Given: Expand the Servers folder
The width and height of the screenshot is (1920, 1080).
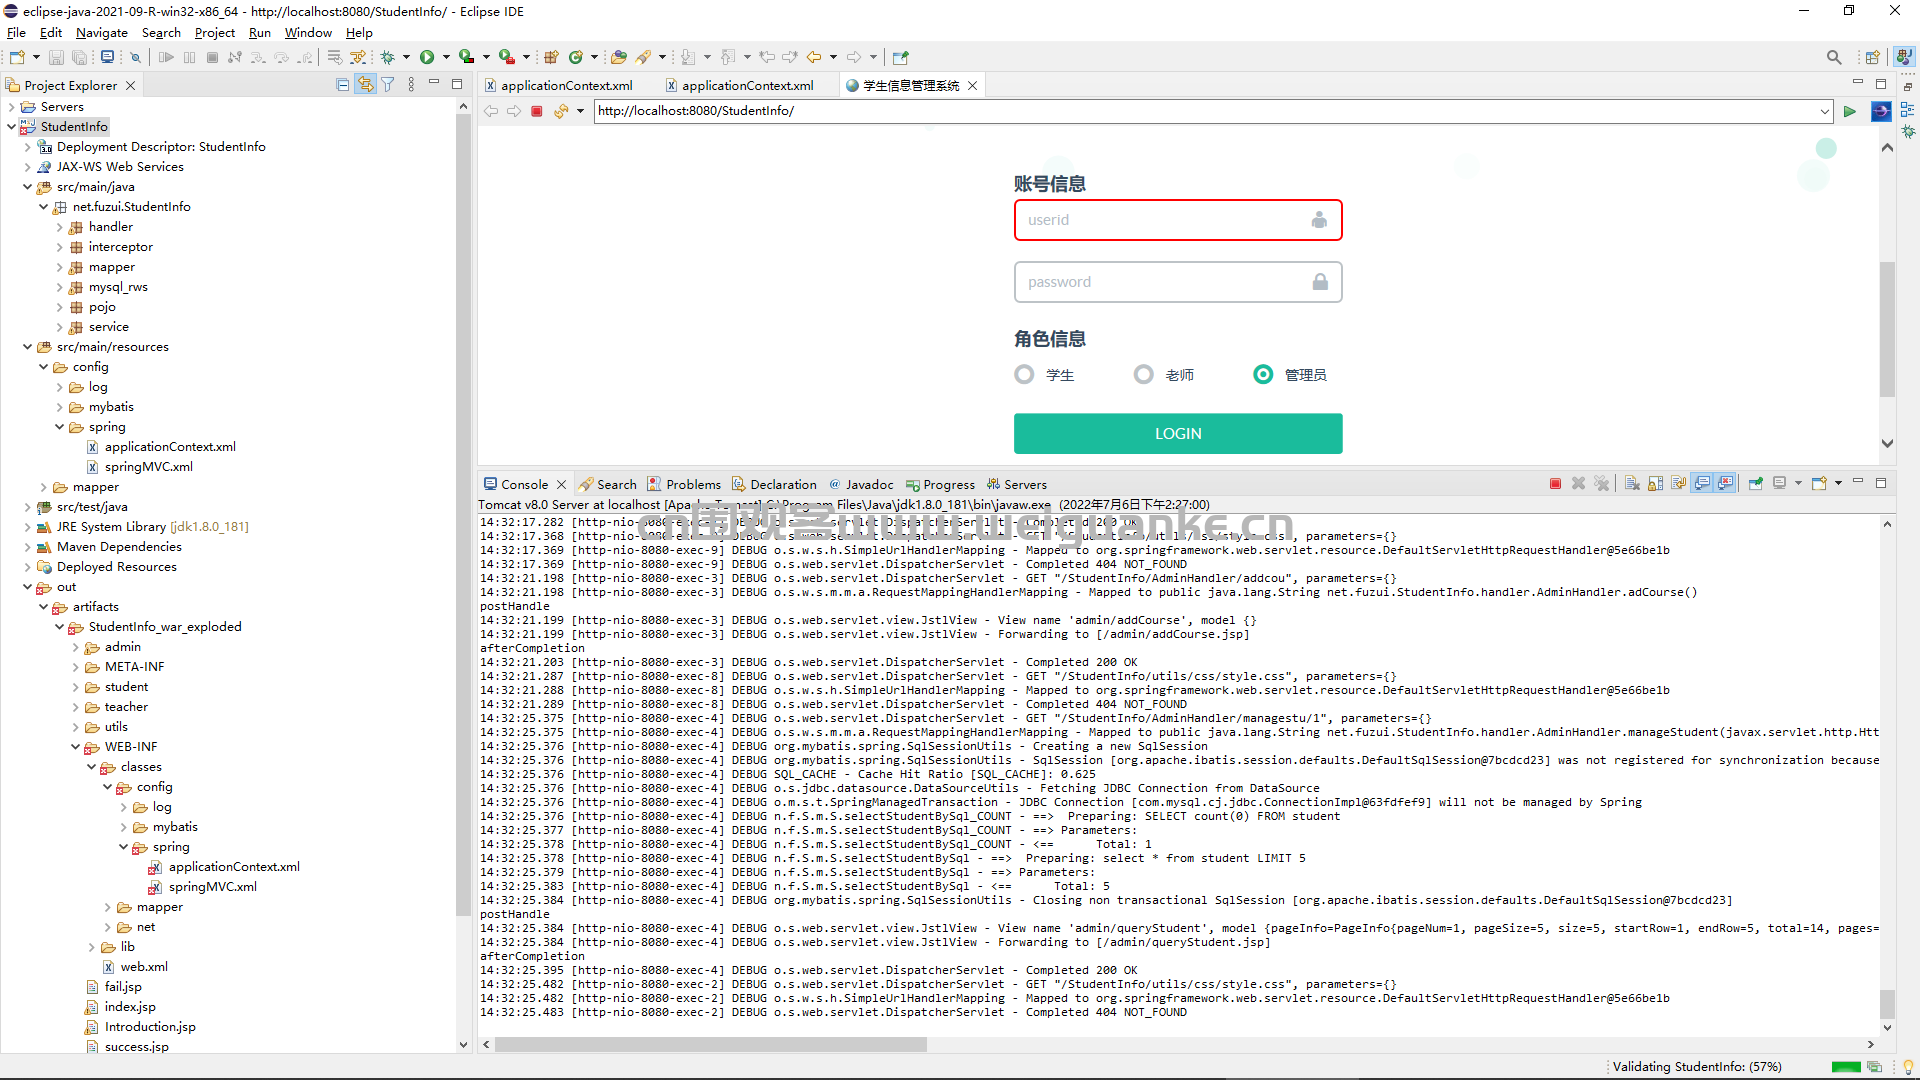Looking at the screenshot, I should coord(11,107).
